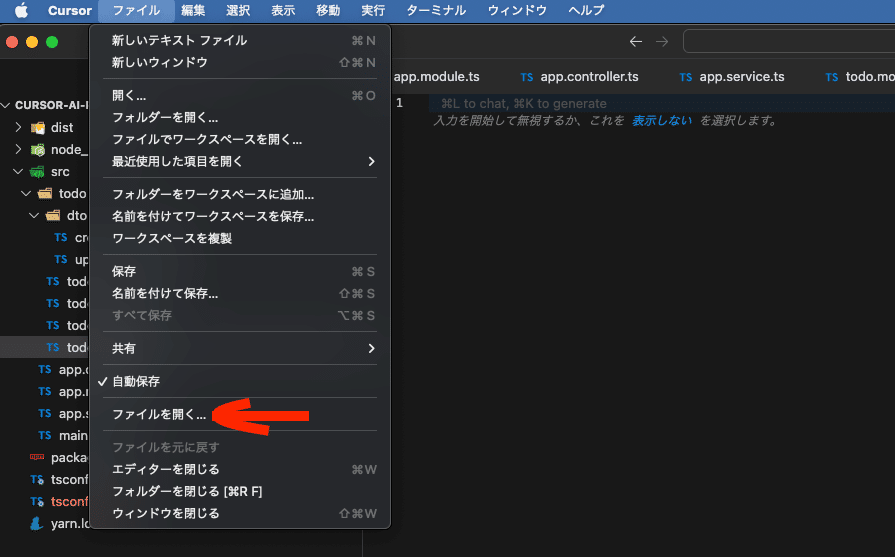Choose 名前を付けてワークスペースを保存...
This screenshot has height=557, width=895.
(x=240, y=216)
